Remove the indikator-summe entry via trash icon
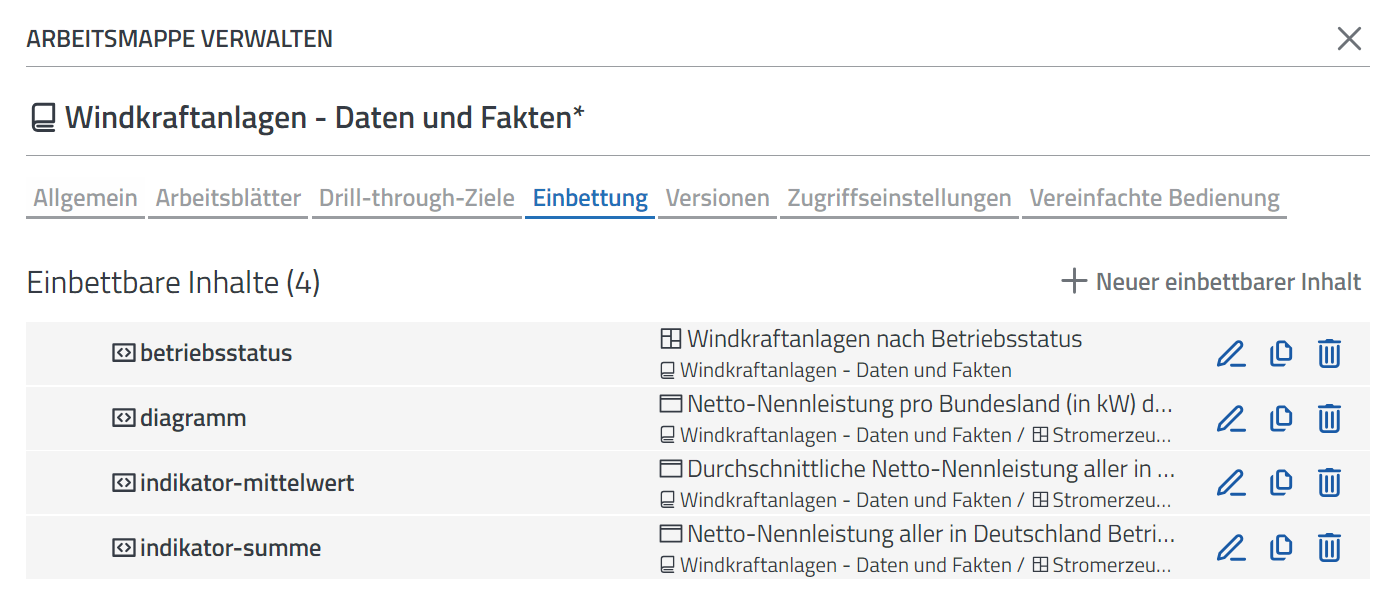The height and width of the screenshot is (605, 1396). click(1329, 548)
